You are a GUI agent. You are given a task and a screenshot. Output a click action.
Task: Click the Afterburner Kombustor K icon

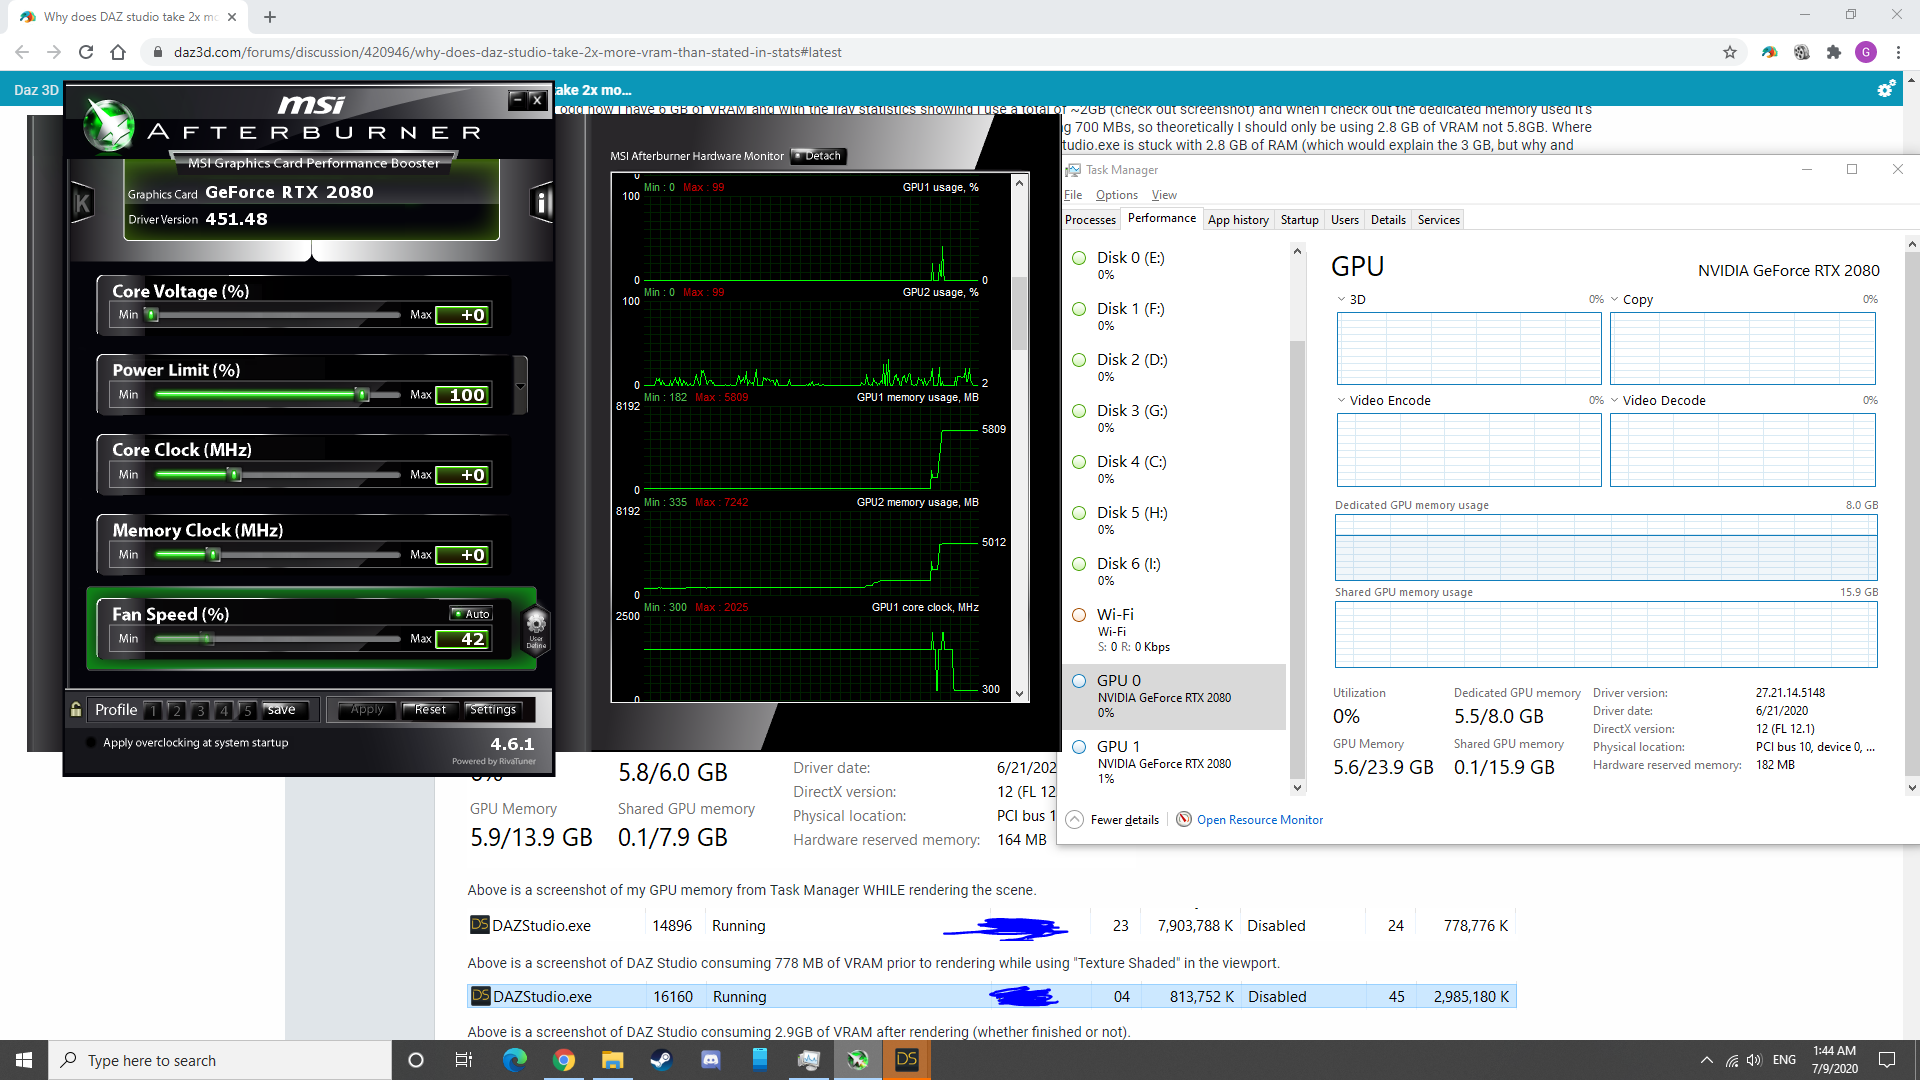(83, 204)
